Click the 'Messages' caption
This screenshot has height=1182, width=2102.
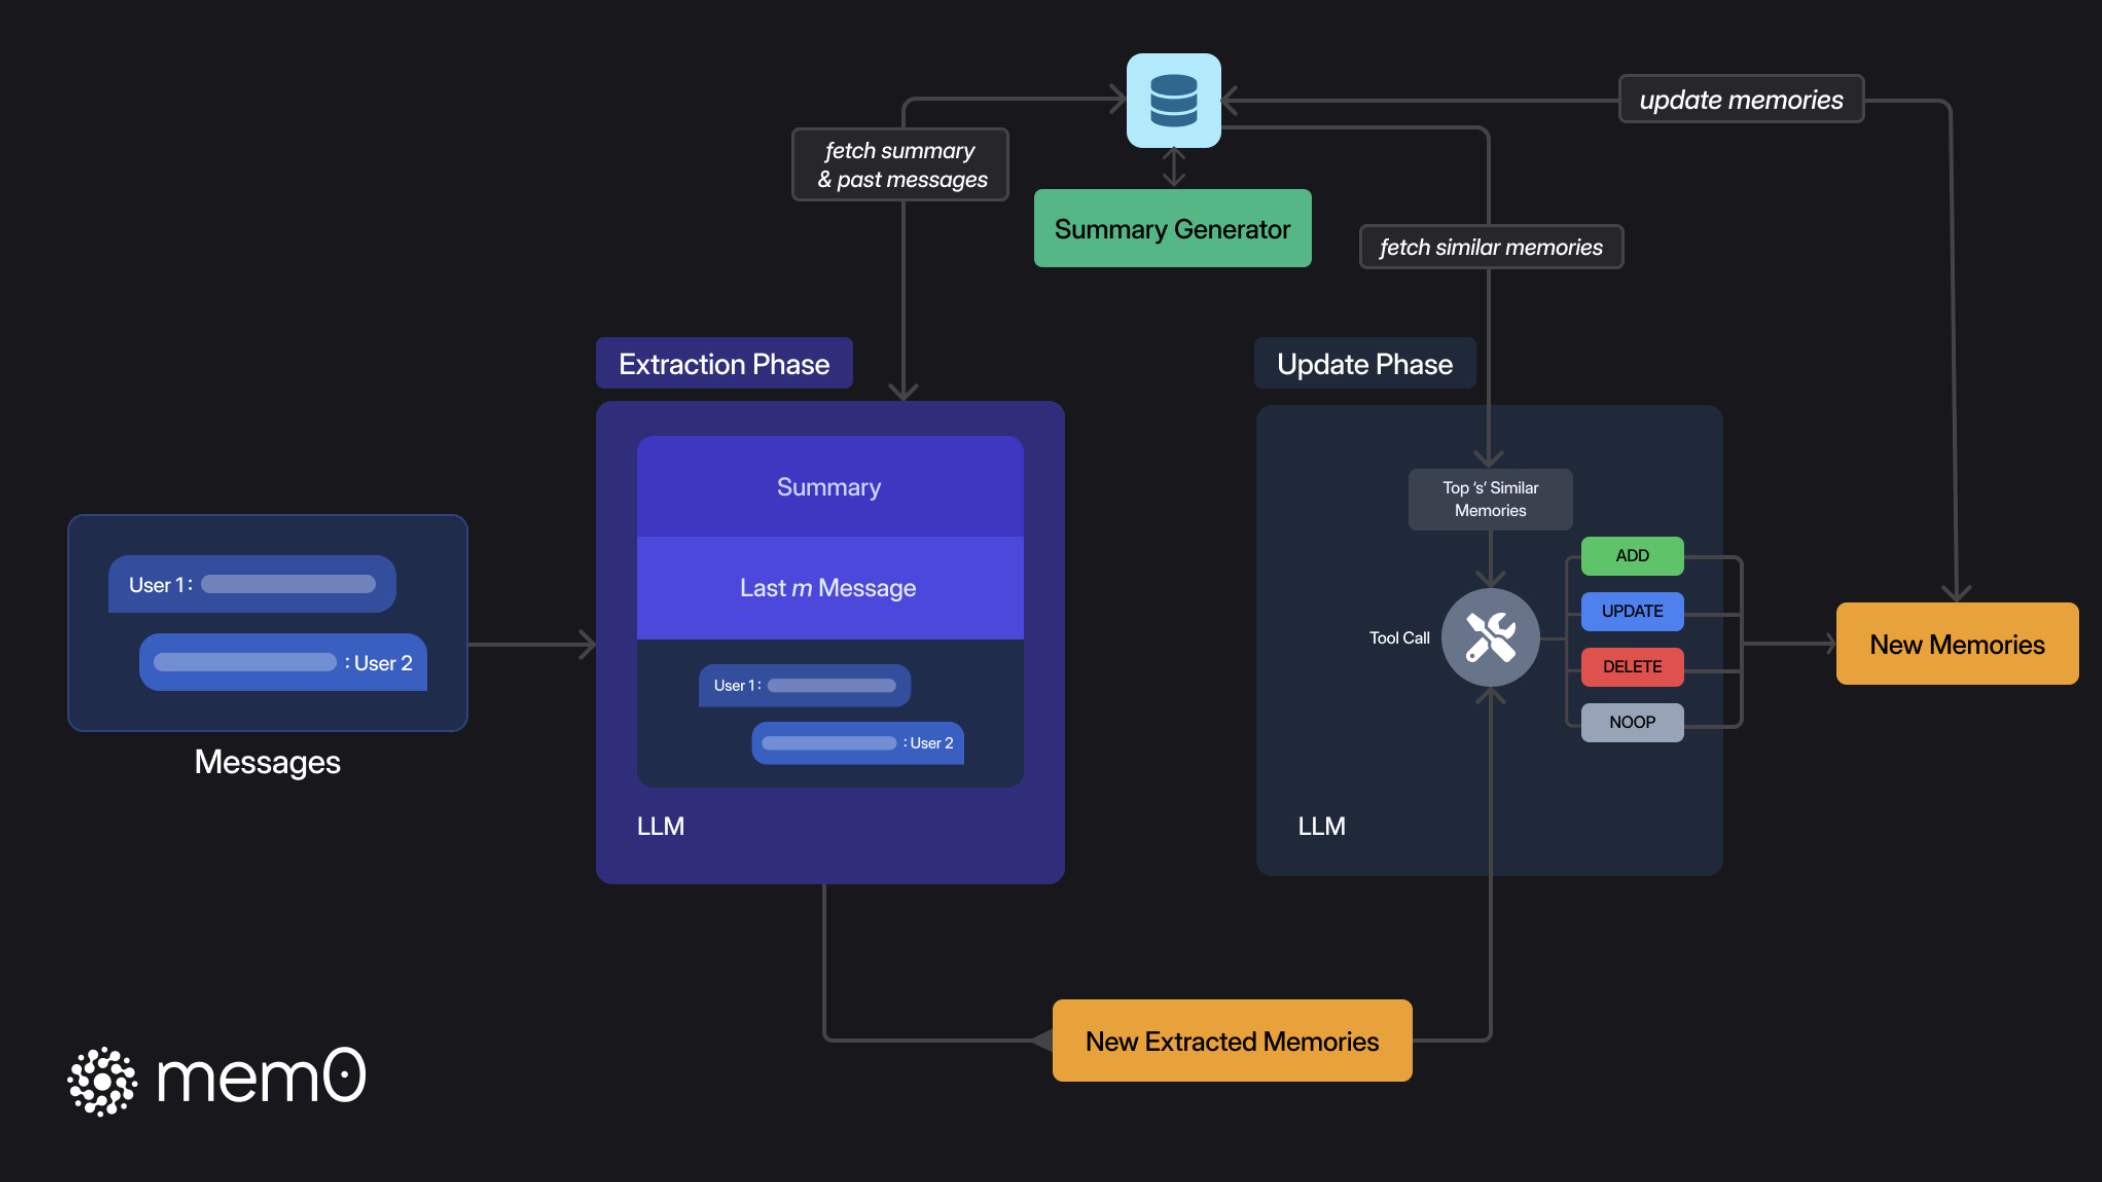coord(267,762)
